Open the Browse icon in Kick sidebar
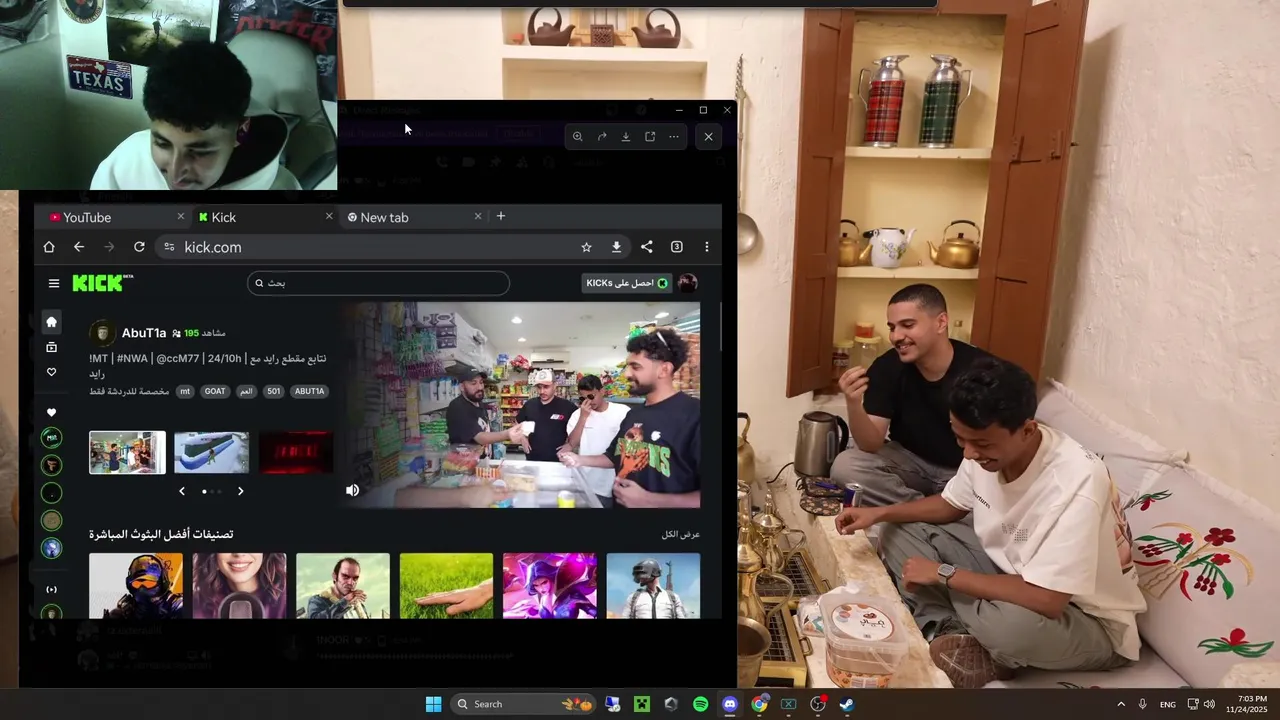 52,347
